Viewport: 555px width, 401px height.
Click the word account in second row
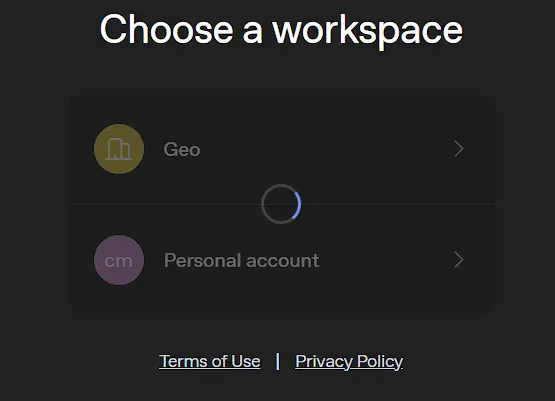pos(283,261)
